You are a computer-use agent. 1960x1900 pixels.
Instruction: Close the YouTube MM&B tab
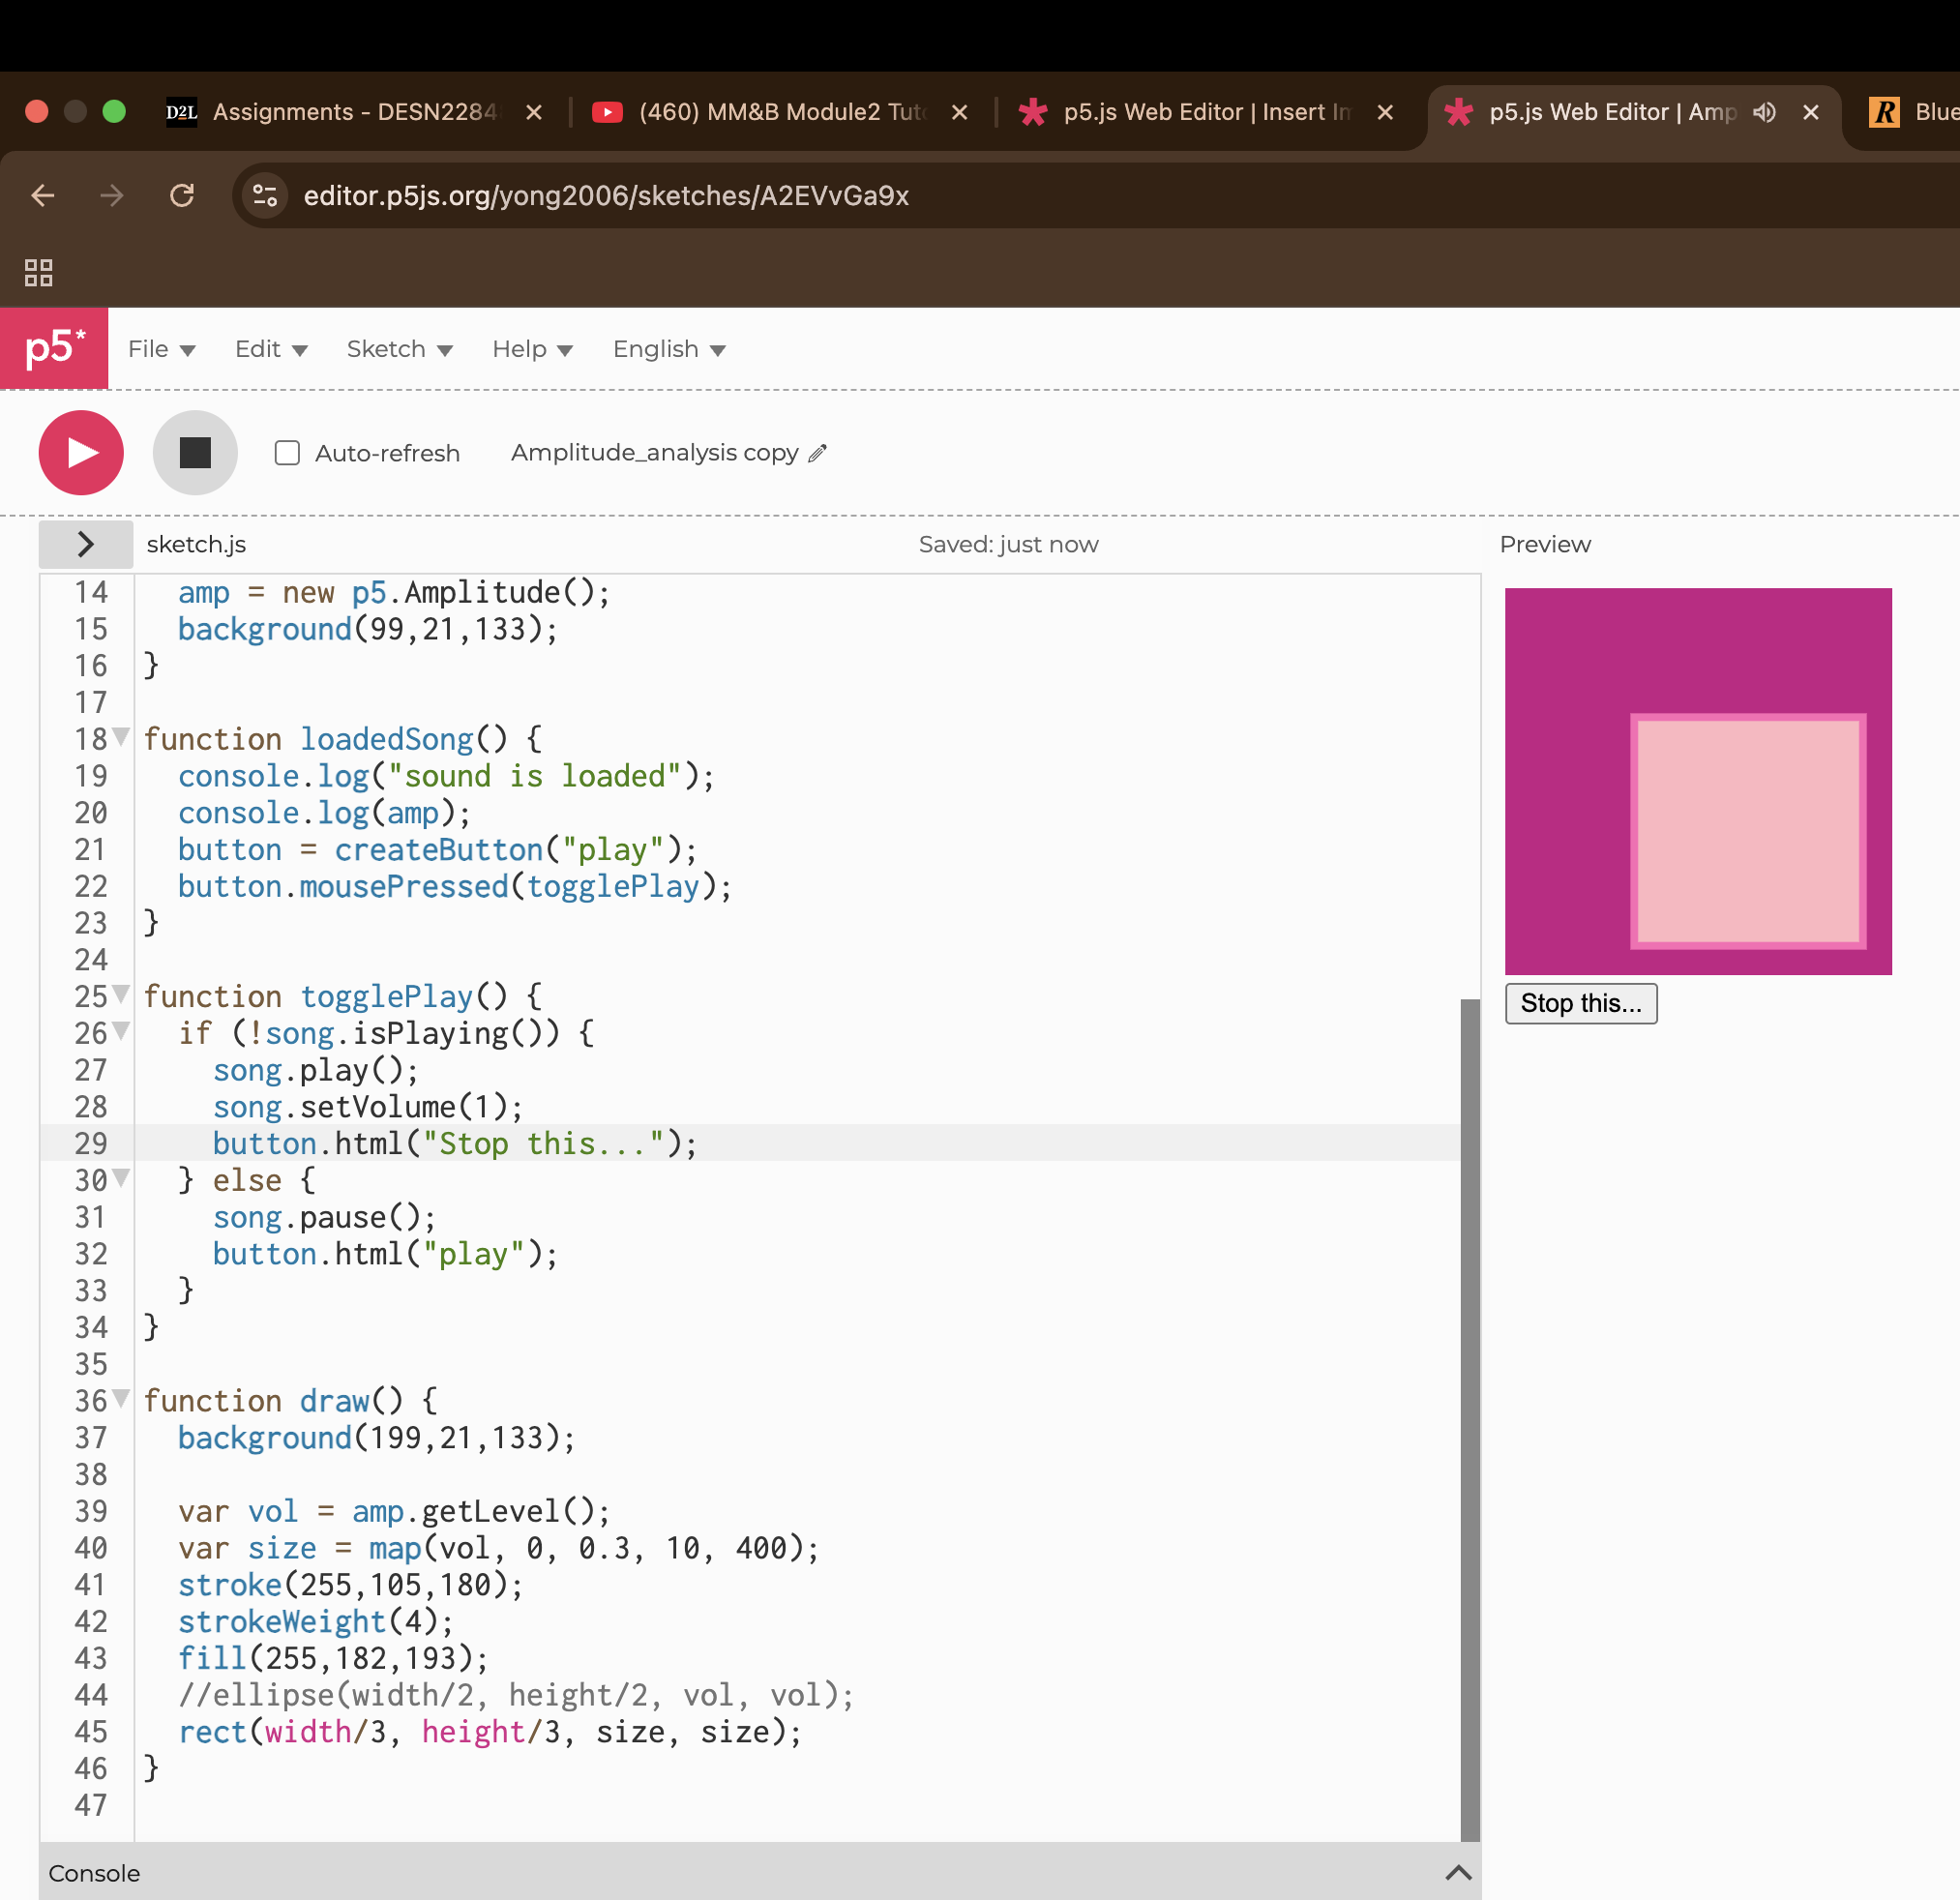coord(960,113)
